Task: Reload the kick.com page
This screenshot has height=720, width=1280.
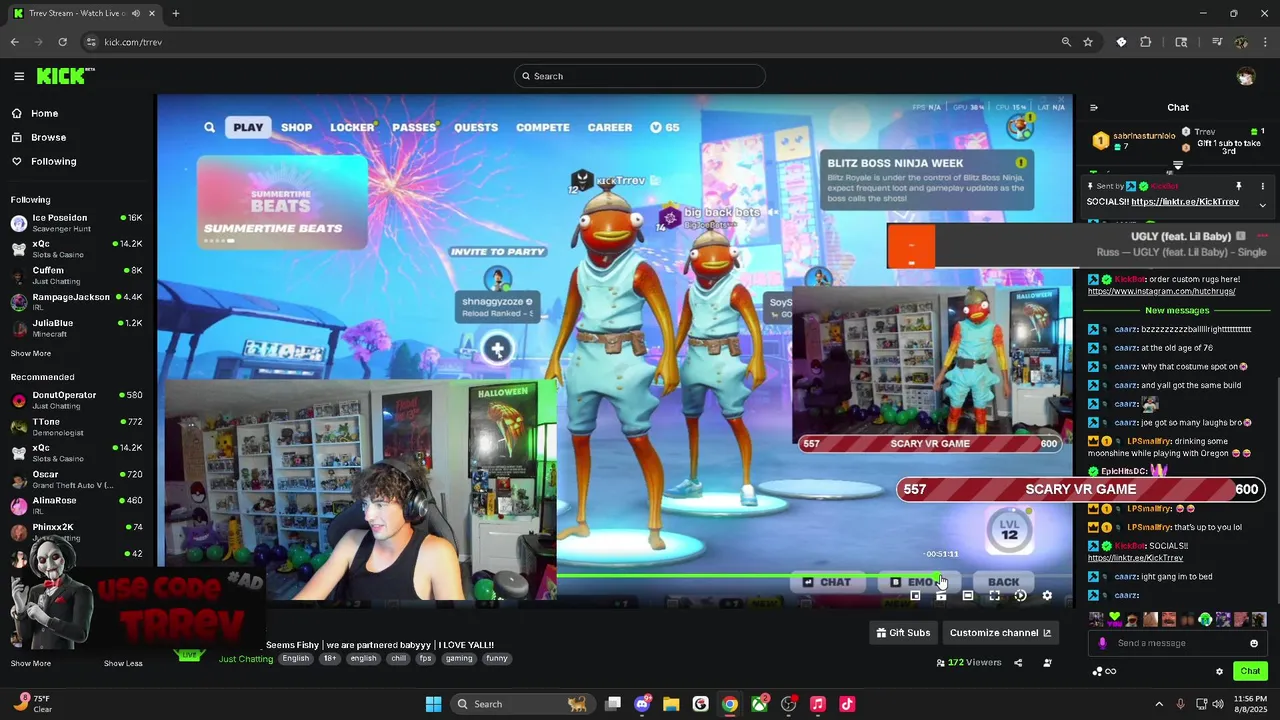Action: 62,42
